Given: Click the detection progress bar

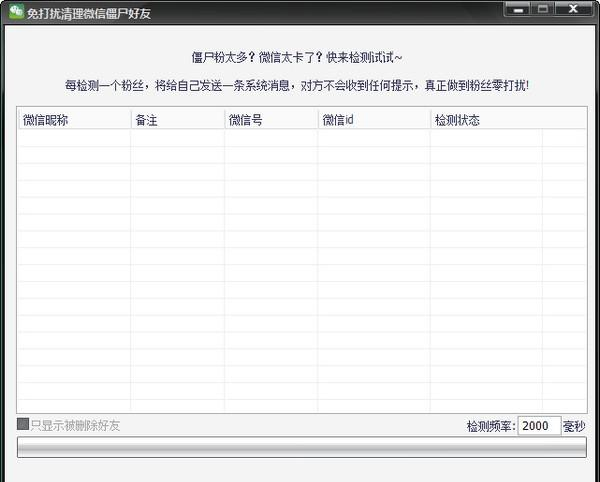Looking at the screenshot, I should [x=302, y=447].
